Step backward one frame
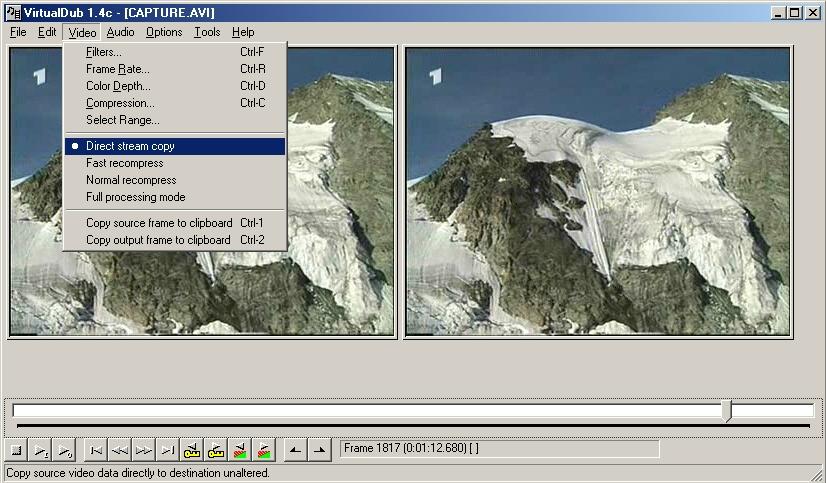 coord(120,450)
